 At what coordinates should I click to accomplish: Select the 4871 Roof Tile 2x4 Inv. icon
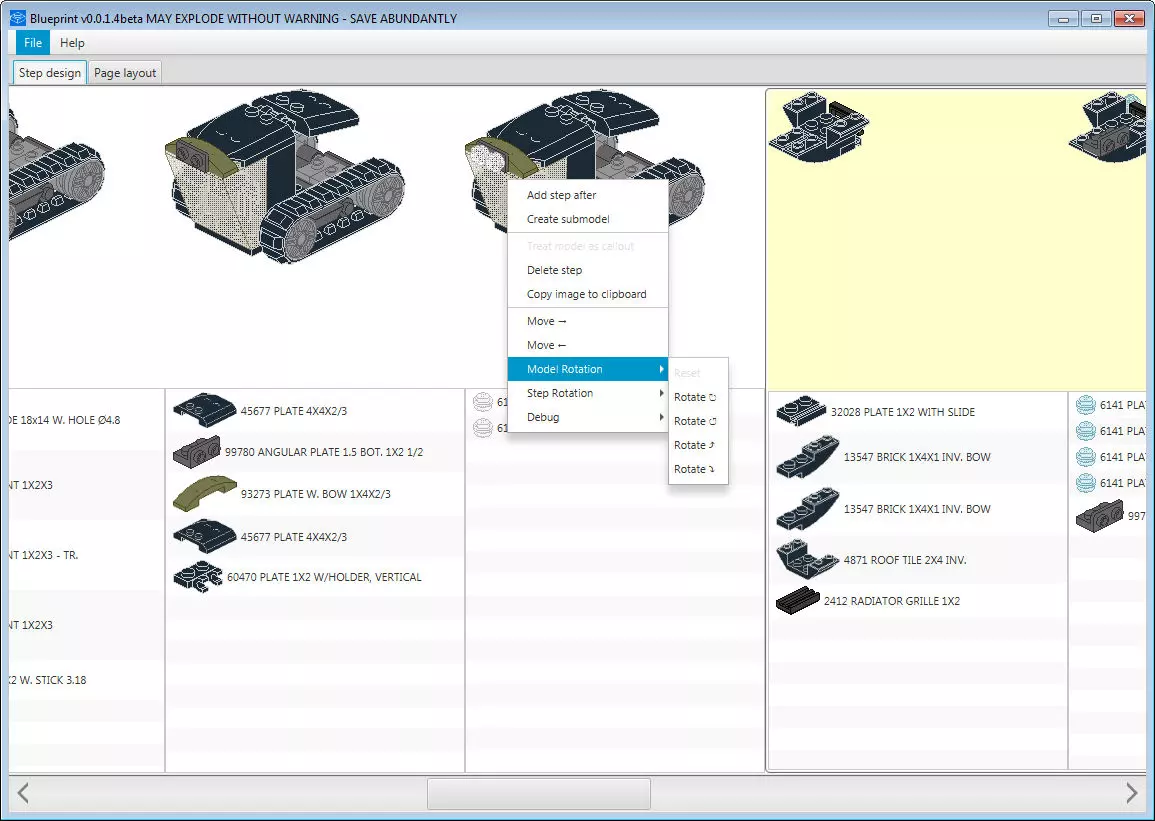click(x=807, y=560)
